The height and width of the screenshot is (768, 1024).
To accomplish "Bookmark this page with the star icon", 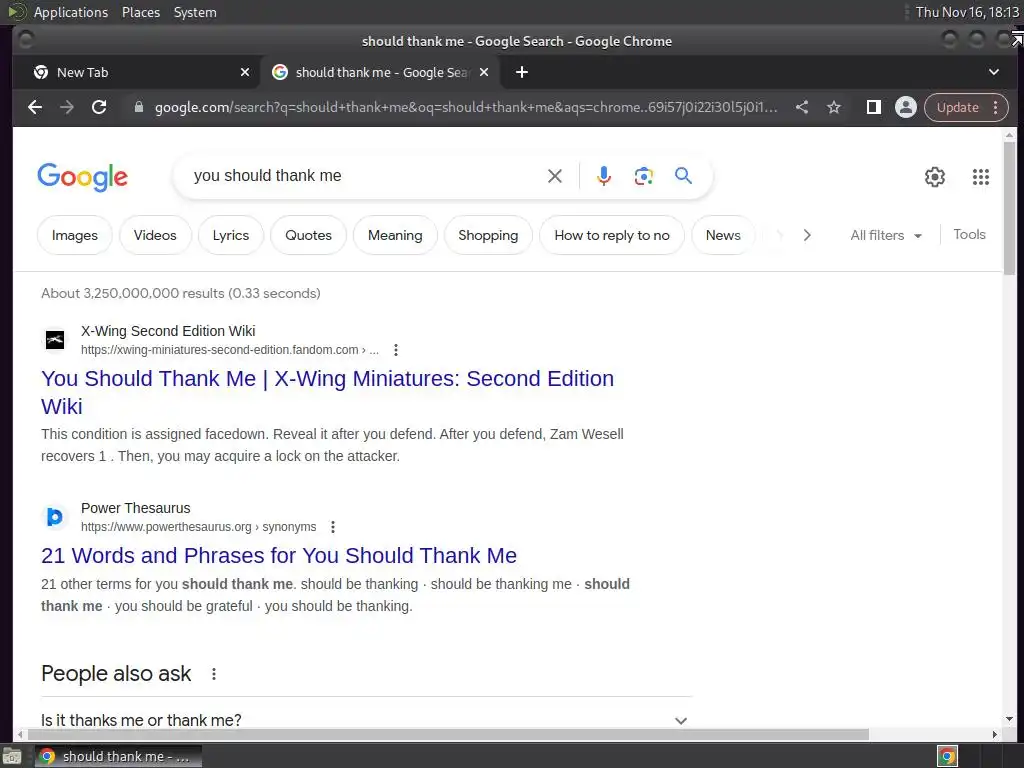I will coord(834,107).
